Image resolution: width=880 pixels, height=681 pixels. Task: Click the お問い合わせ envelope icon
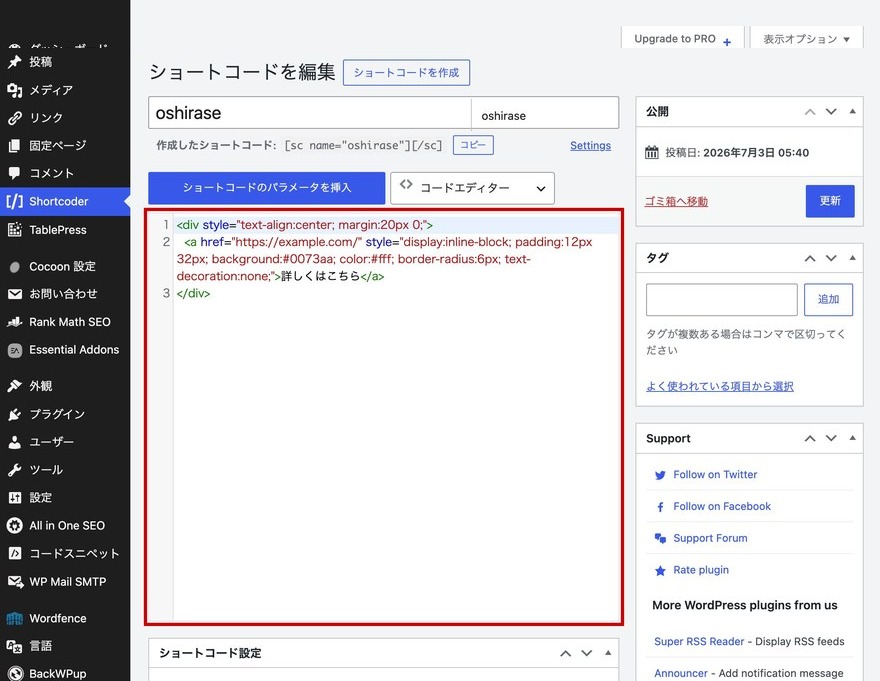(15, 294)
